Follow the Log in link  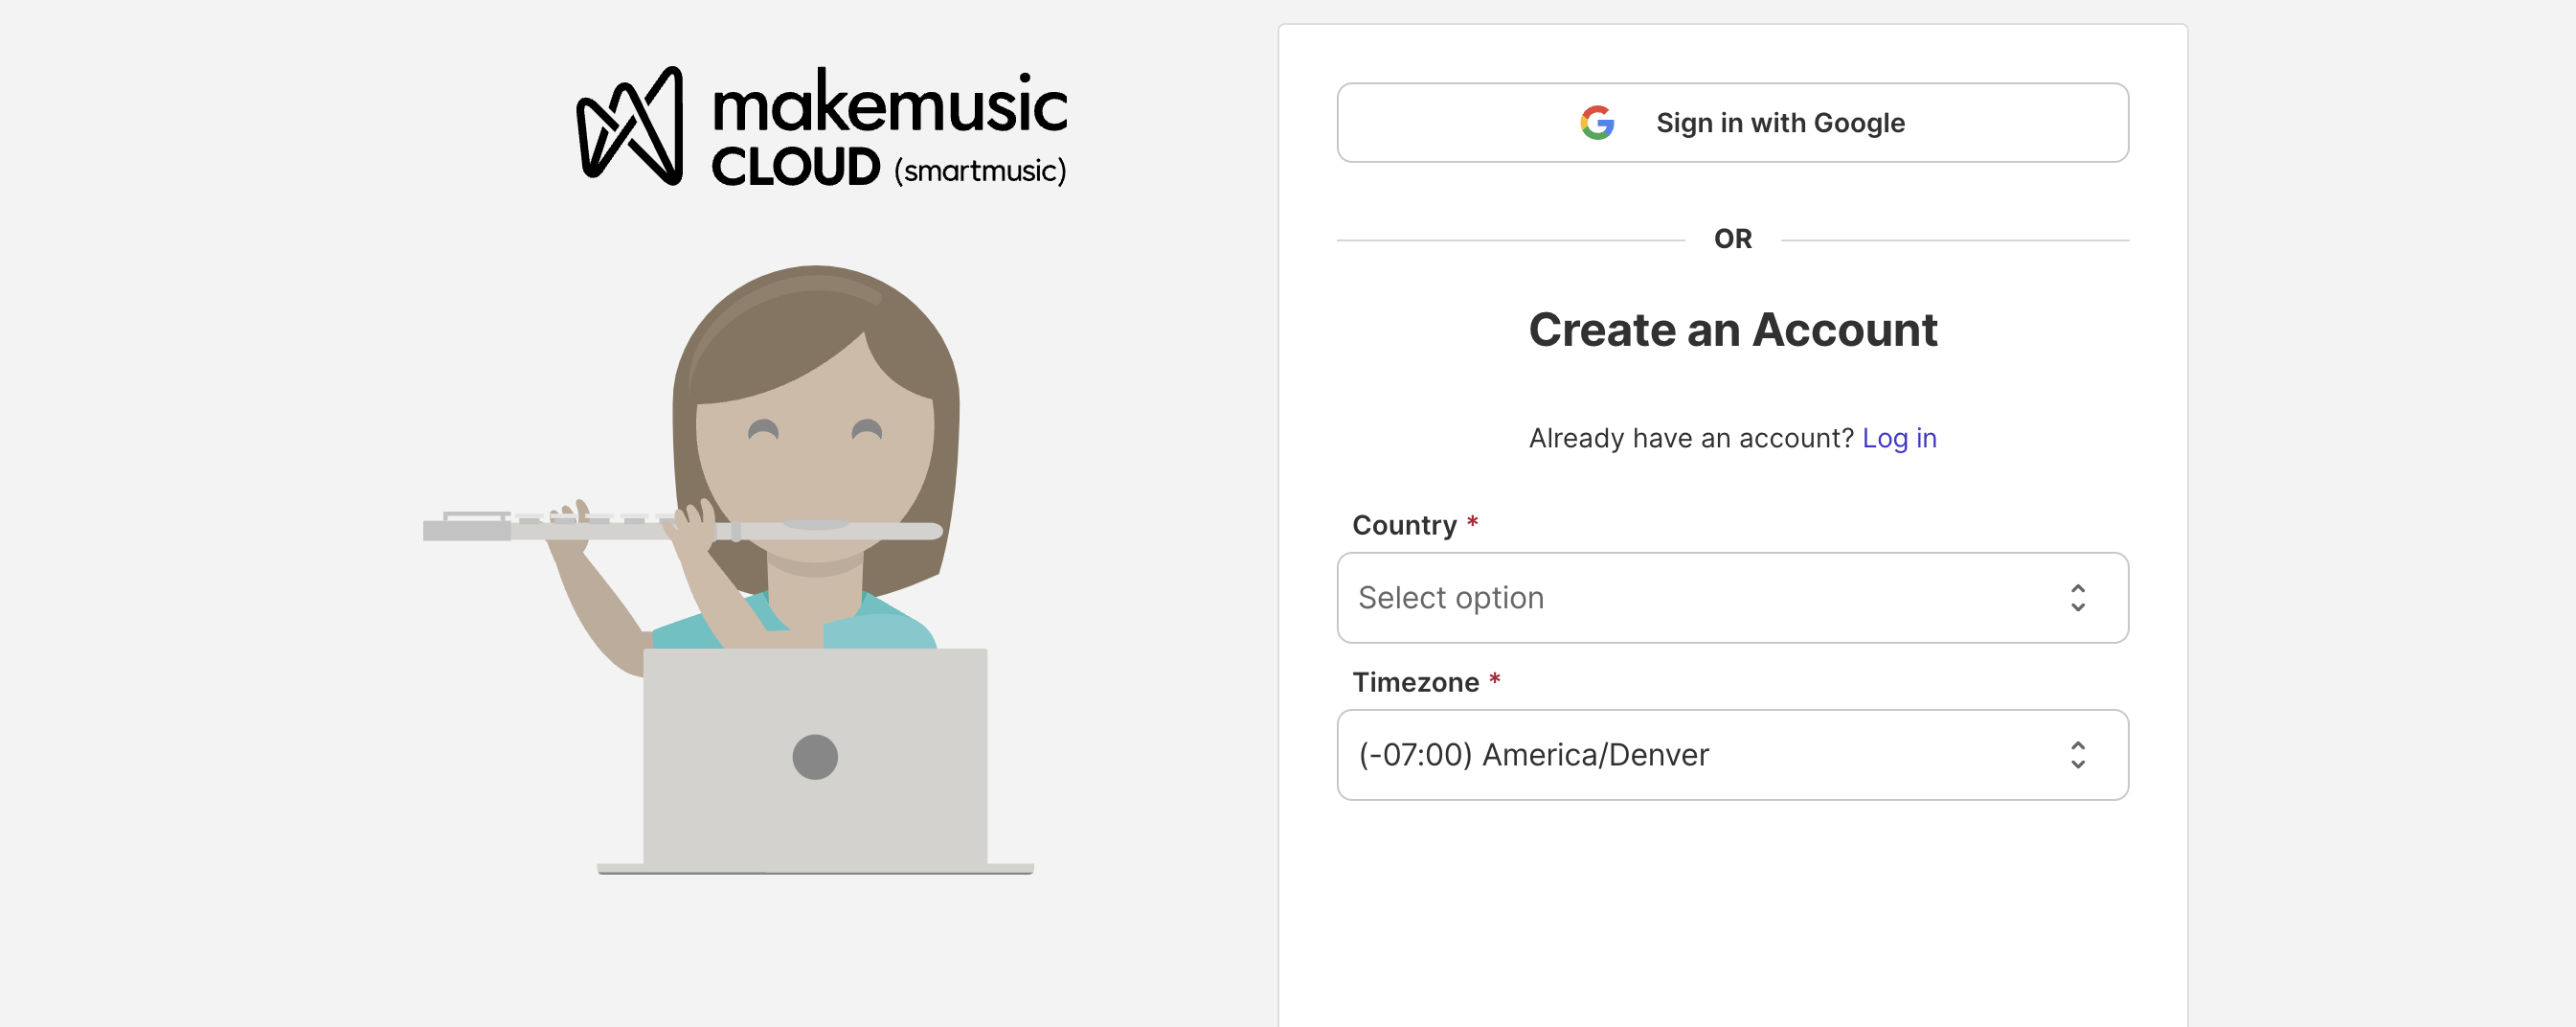click(1899, 438)
